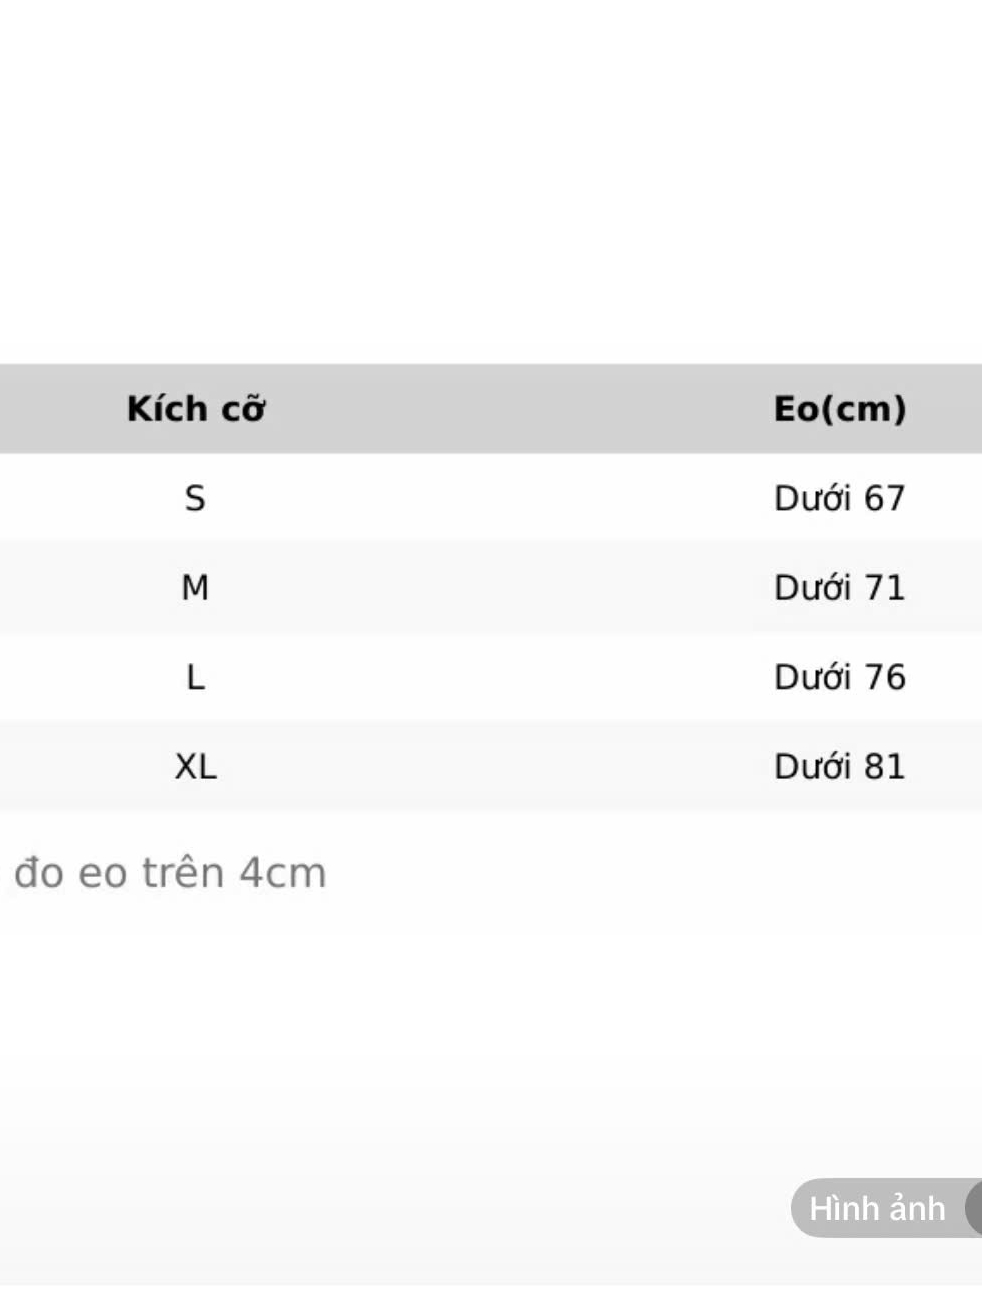Click the "Hình ảnh" pill button

876,1208
